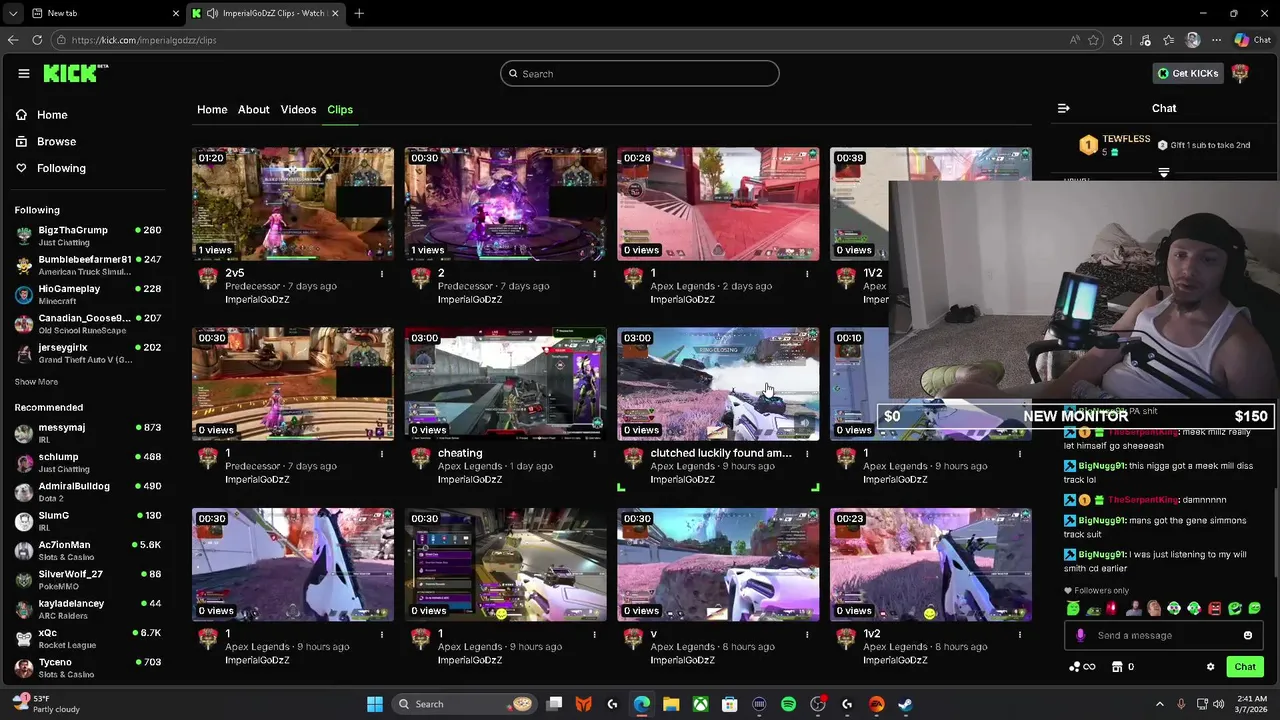Screen dimensions: 1280x720
Task: Switch to channel About tab
Action: 254,109
